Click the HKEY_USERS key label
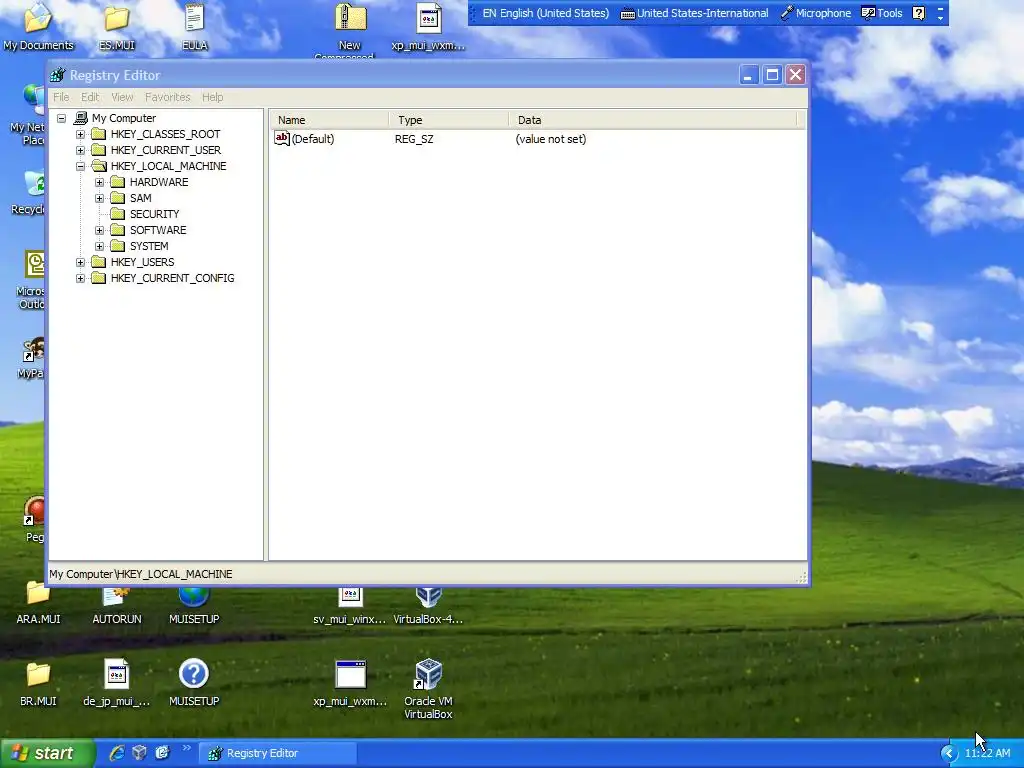This screenshot has height=768, width=1024. [142, 262]
